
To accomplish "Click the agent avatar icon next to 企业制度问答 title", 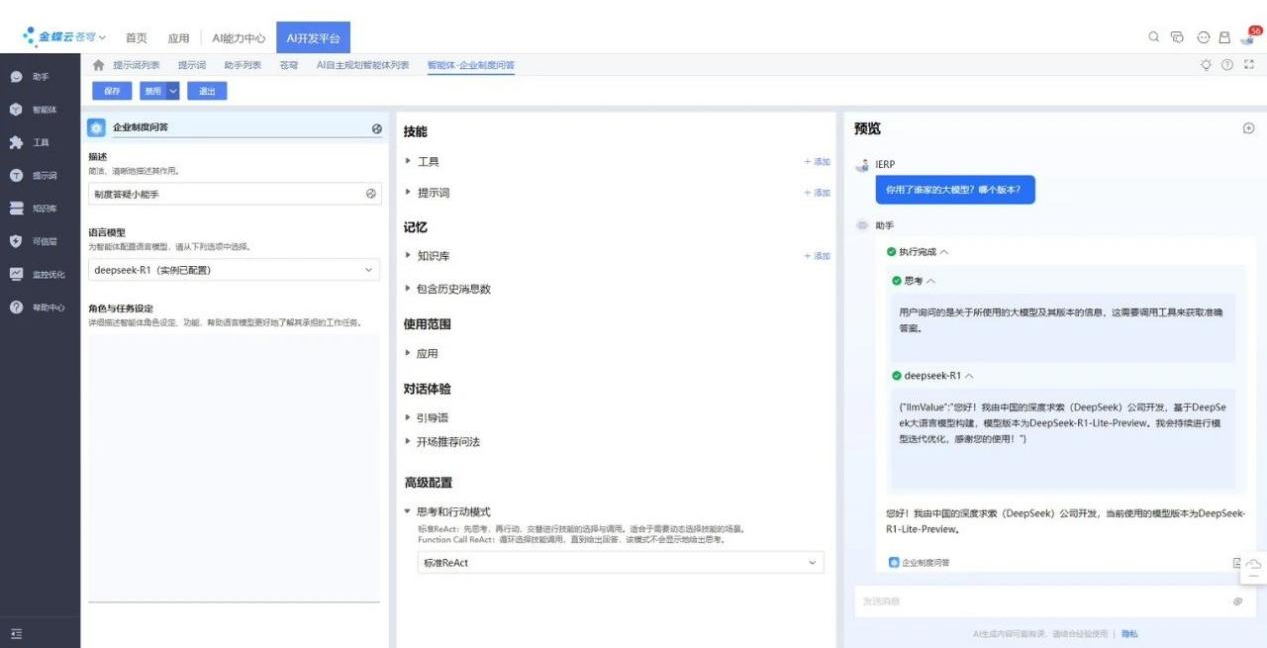I will (96, 128).
